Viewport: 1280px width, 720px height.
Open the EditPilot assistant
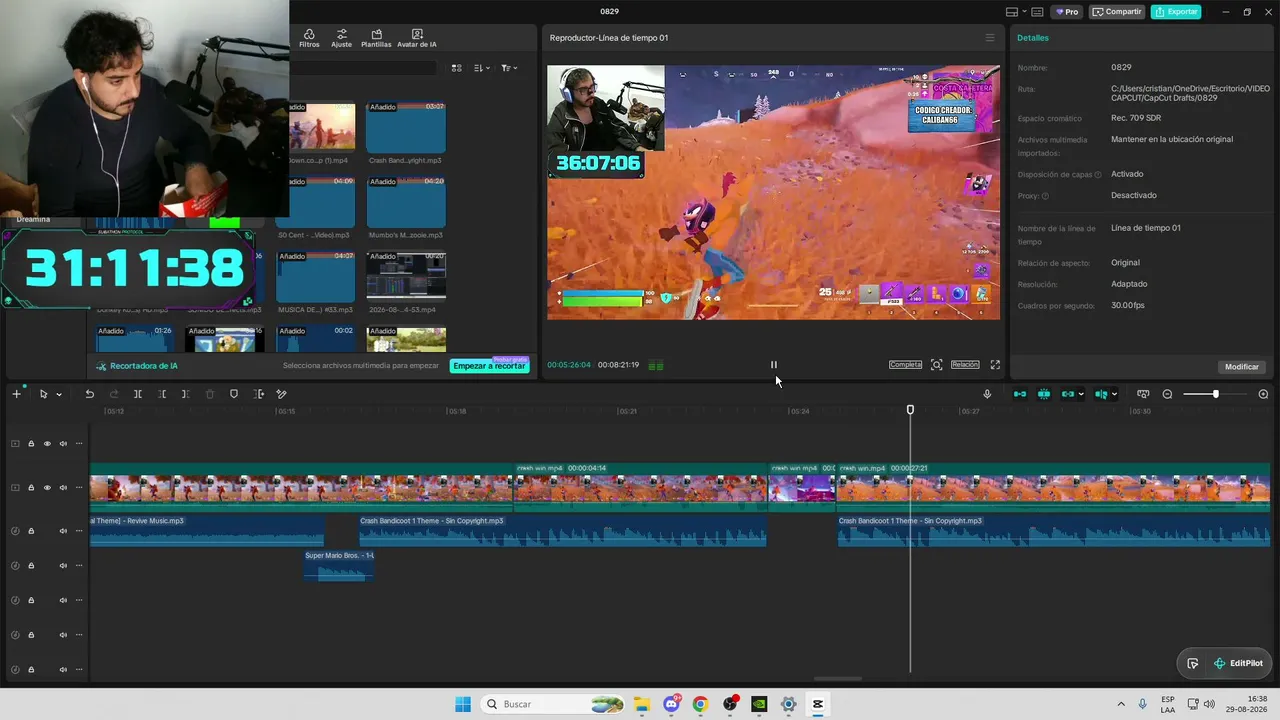pyautogui.click(x=1238, y=663)
